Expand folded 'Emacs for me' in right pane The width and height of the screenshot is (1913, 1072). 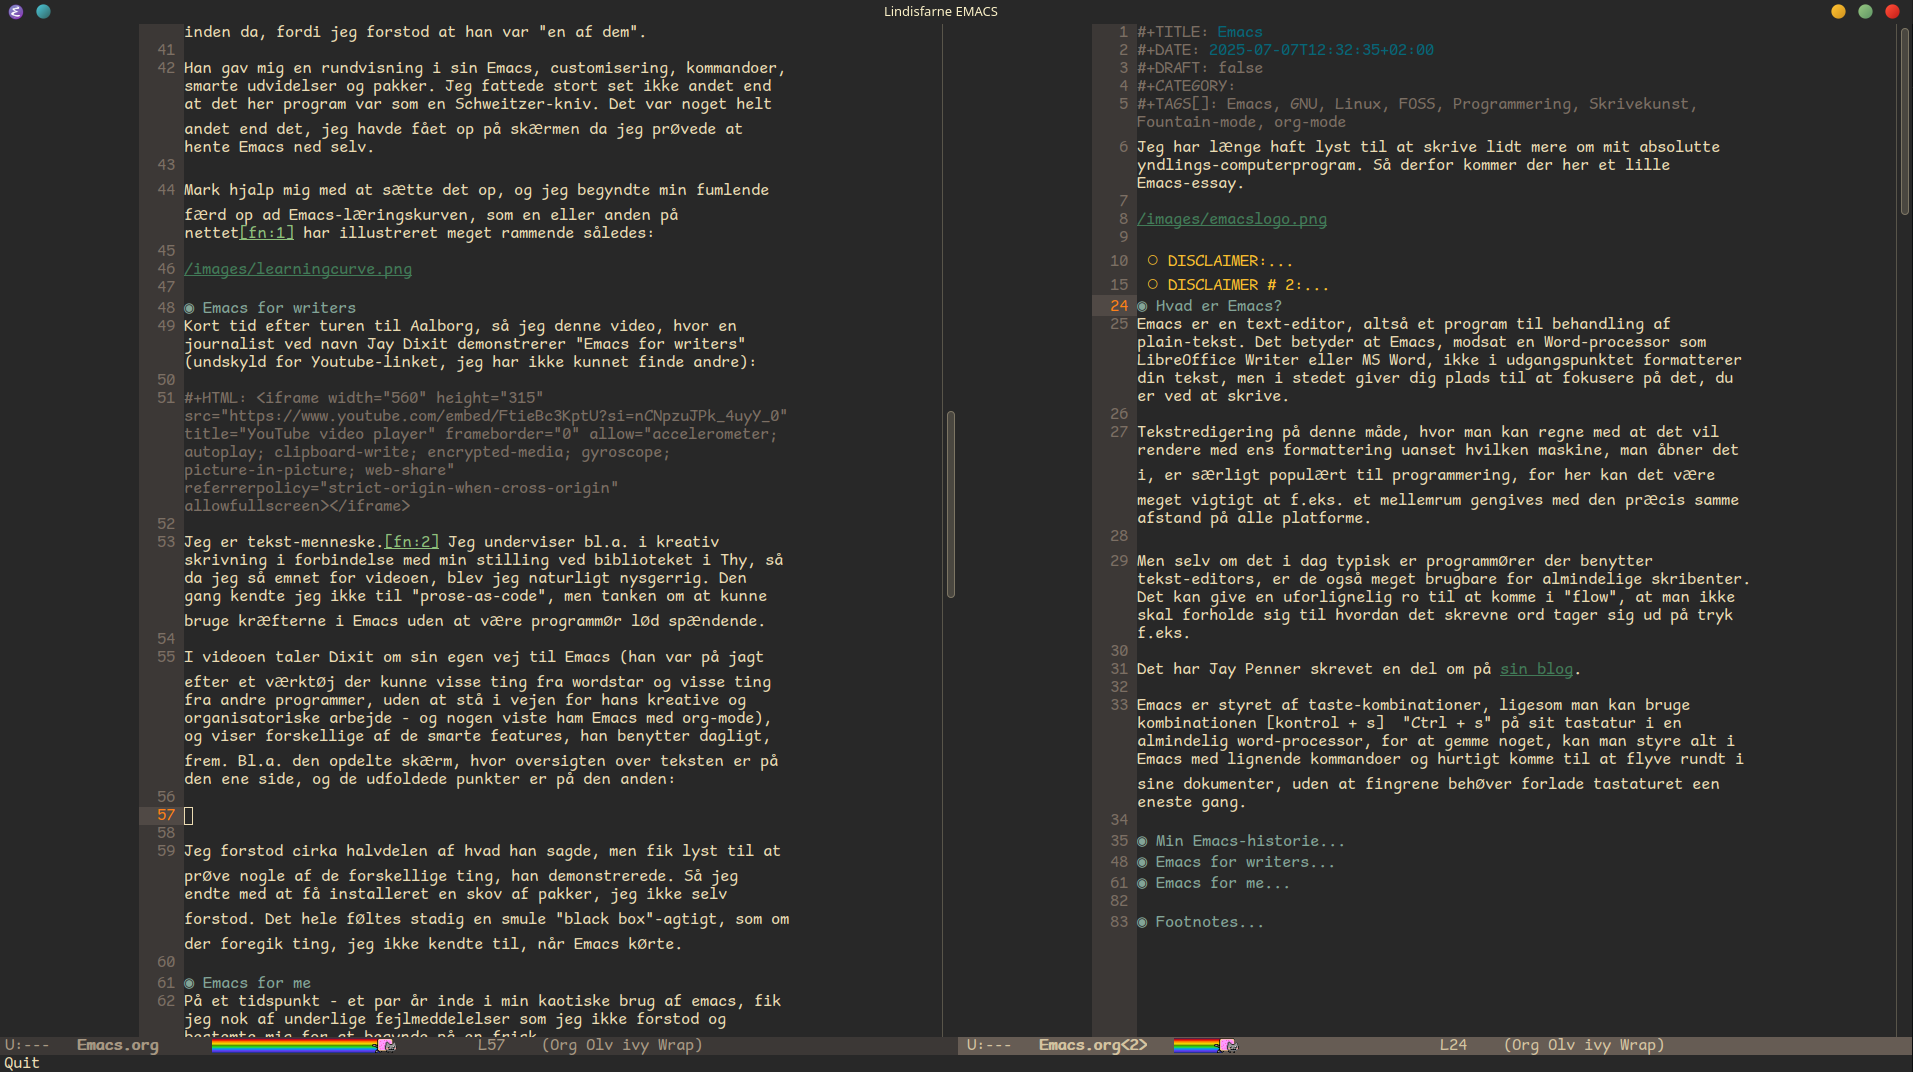point(1222,883)
